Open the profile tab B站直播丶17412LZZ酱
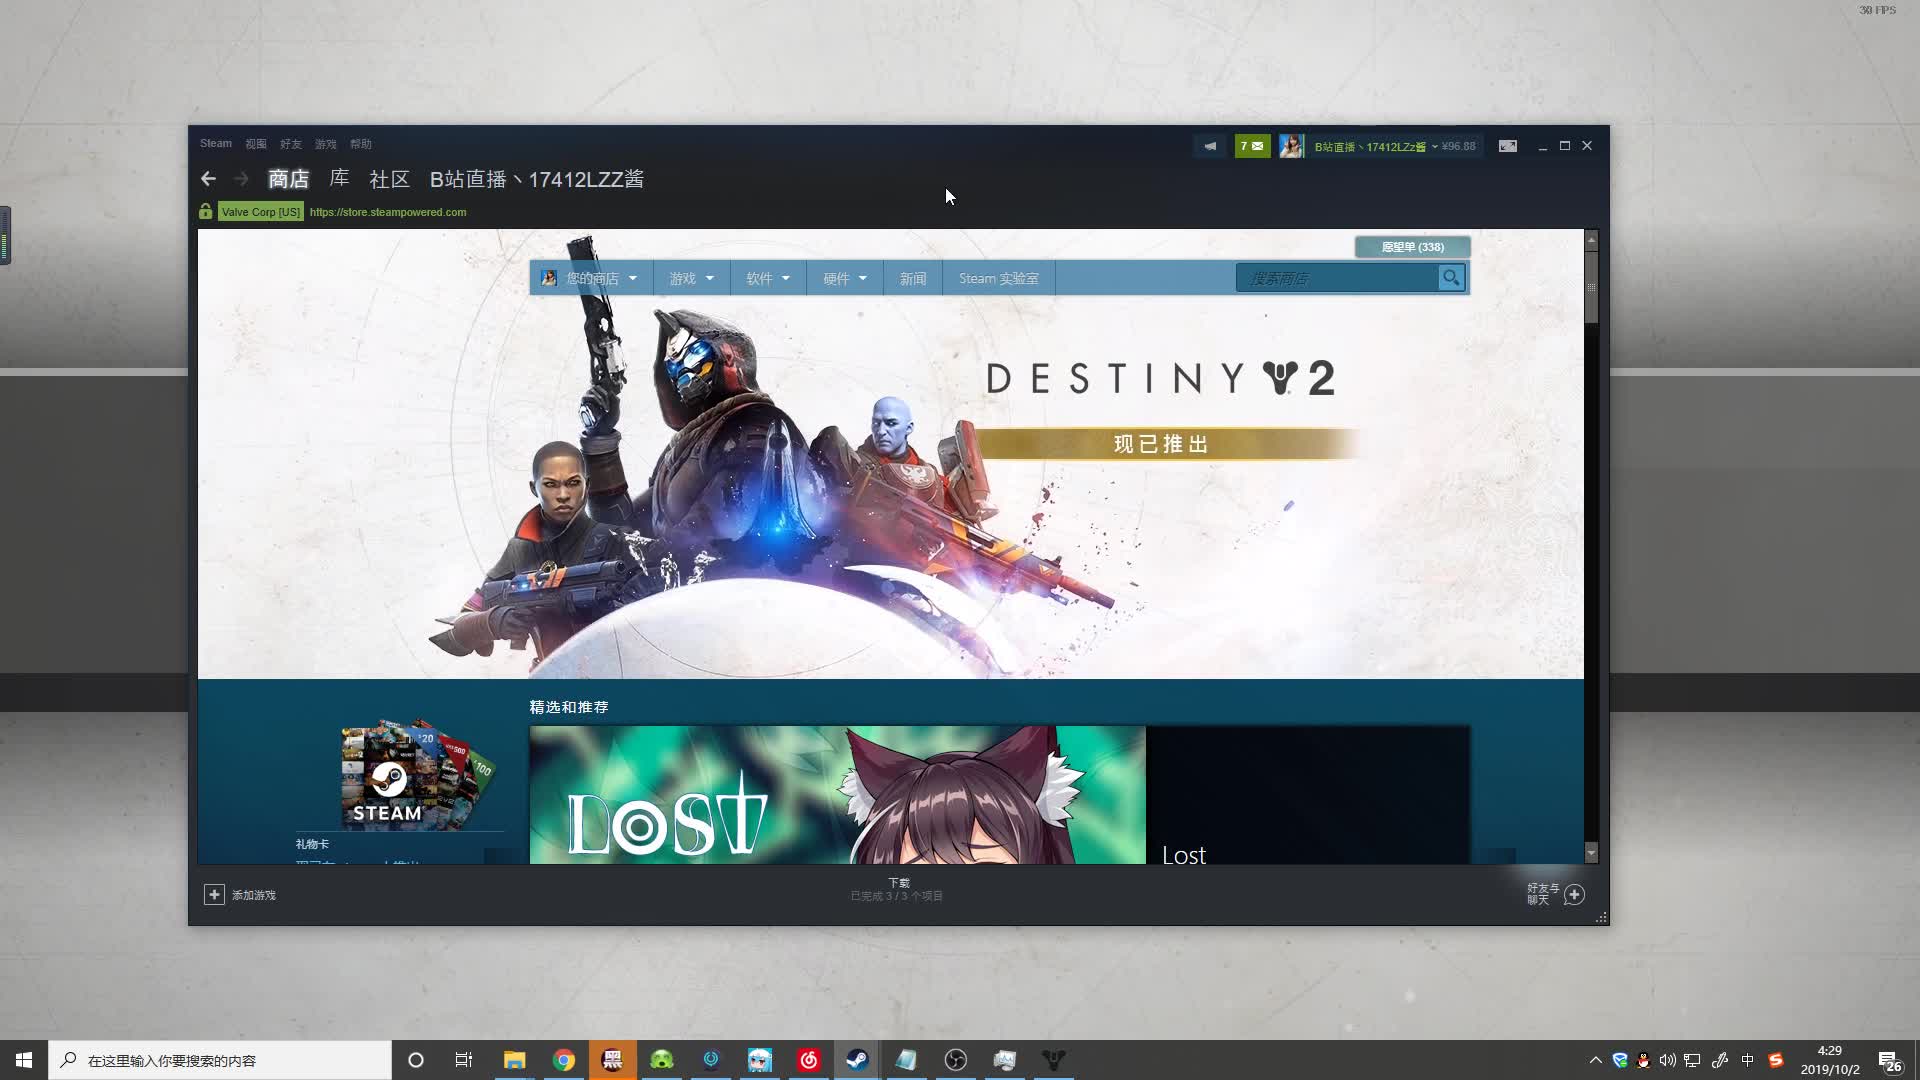This screenshot has height=1080, width=1920. (x=537, y=179)
